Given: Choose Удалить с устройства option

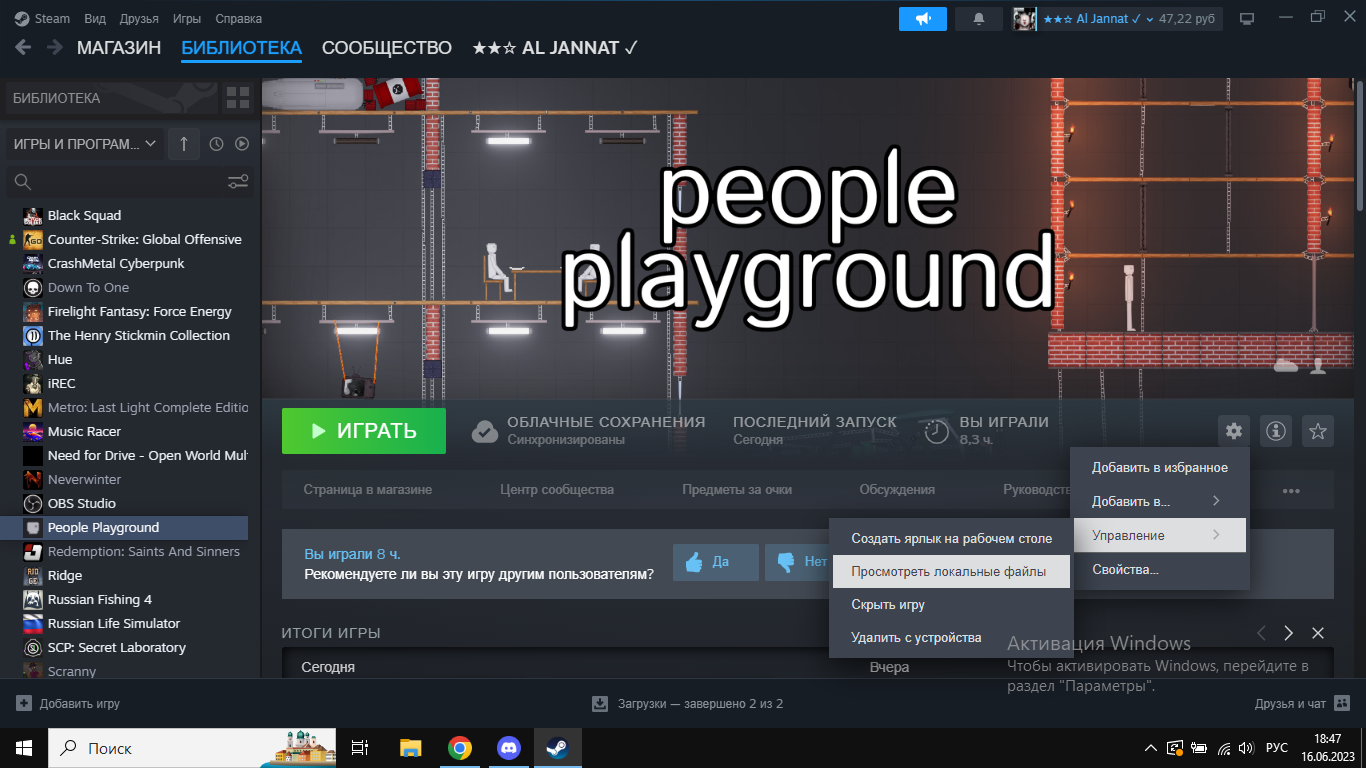Looking at the screenshot, I should (x=951, y=638).
